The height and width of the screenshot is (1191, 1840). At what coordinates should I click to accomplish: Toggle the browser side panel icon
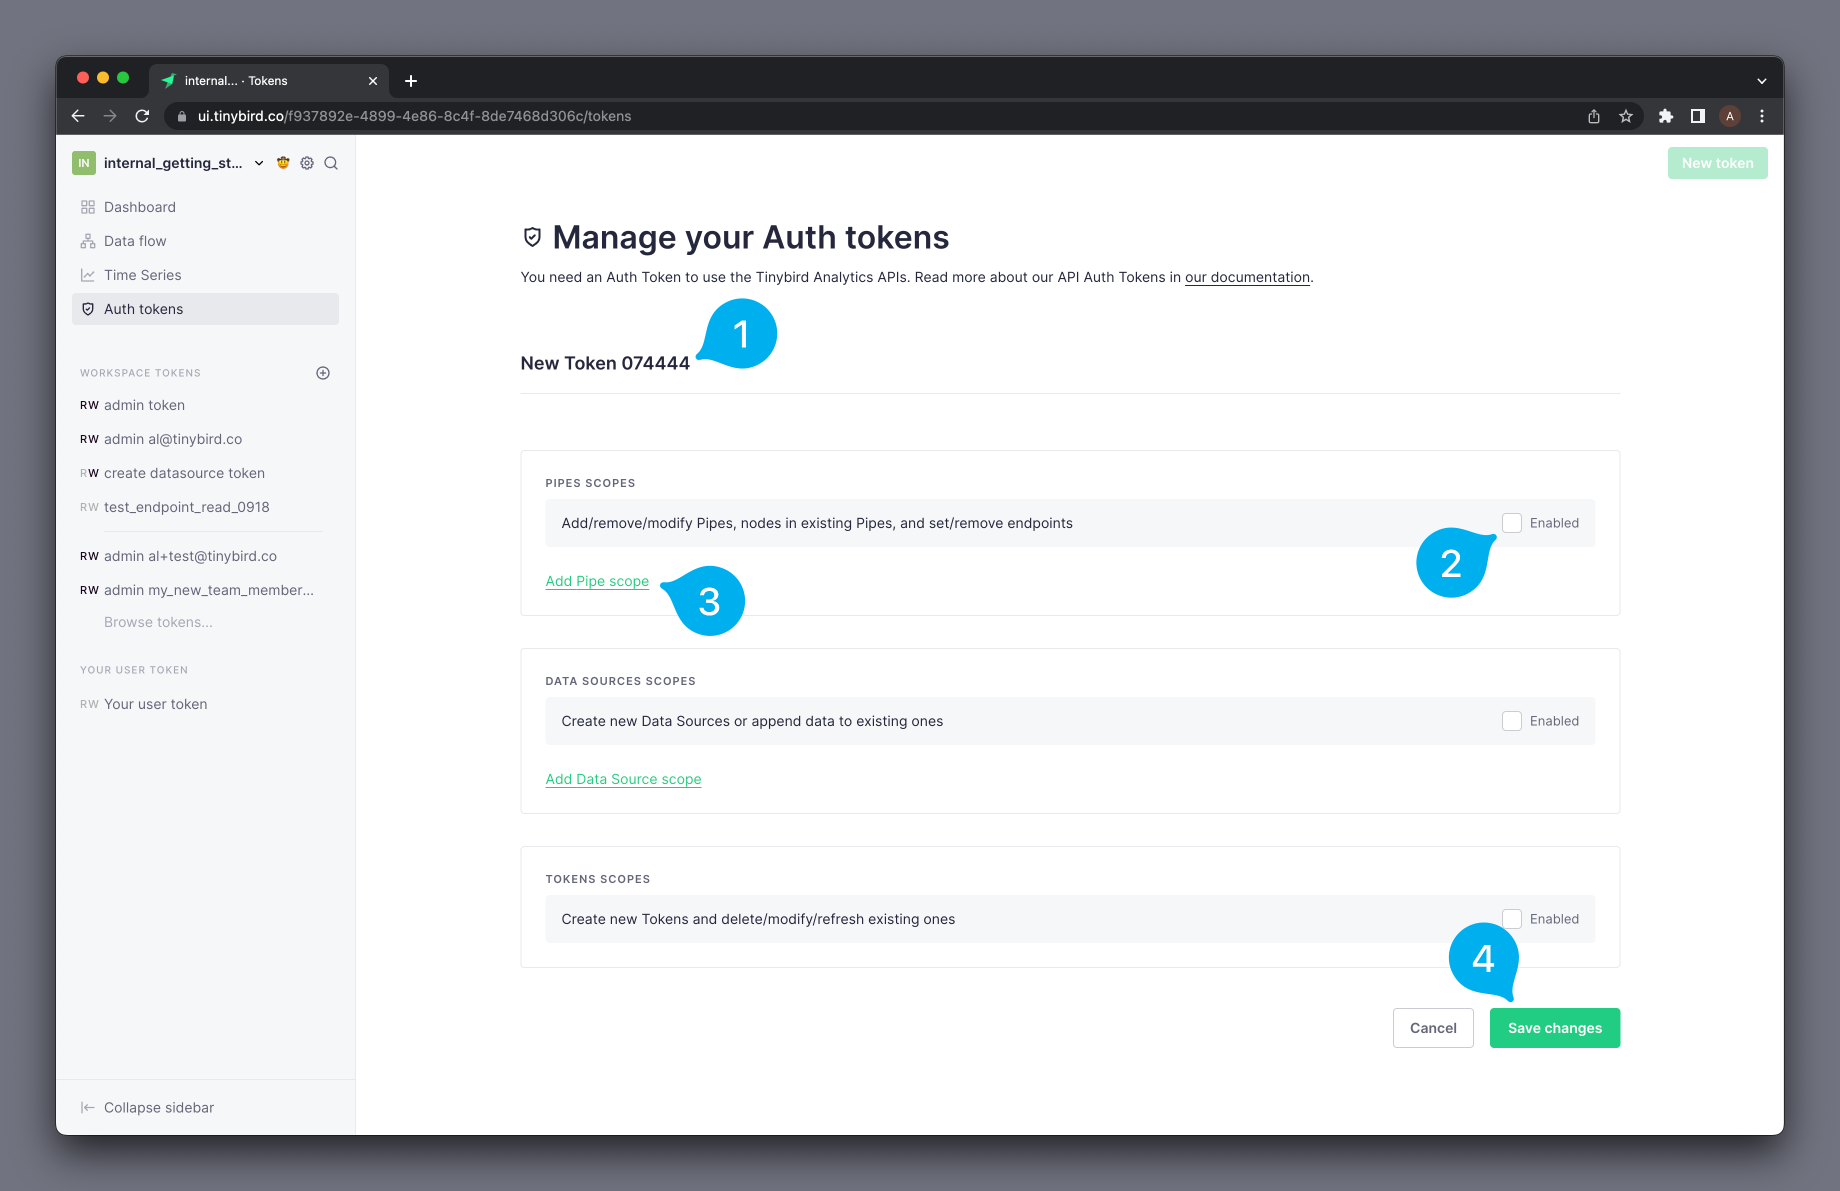coord(1698,116)
